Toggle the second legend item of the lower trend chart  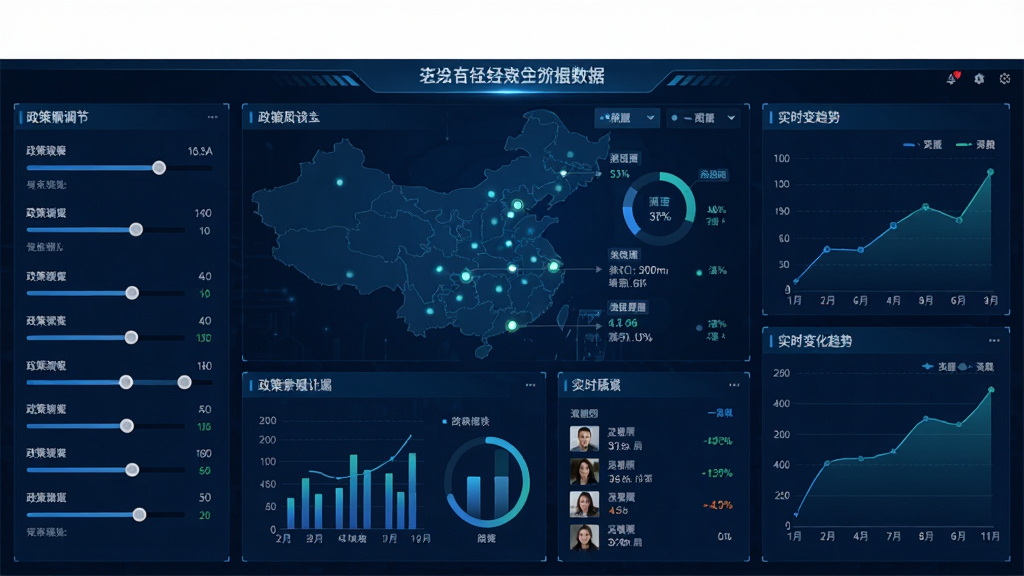[x=976, y=367]
